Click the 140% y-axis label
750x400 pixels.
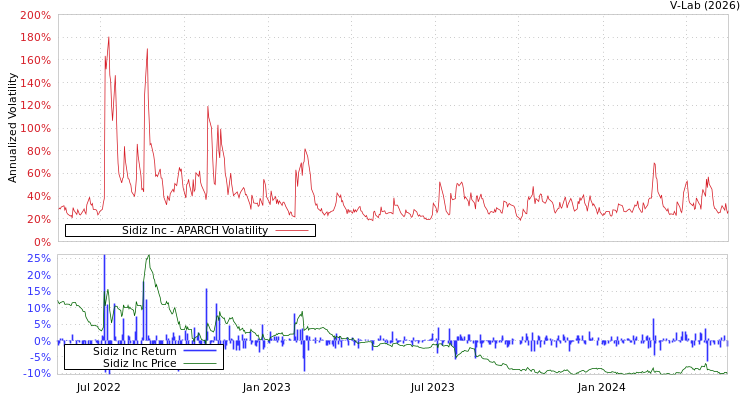(34, 84)
